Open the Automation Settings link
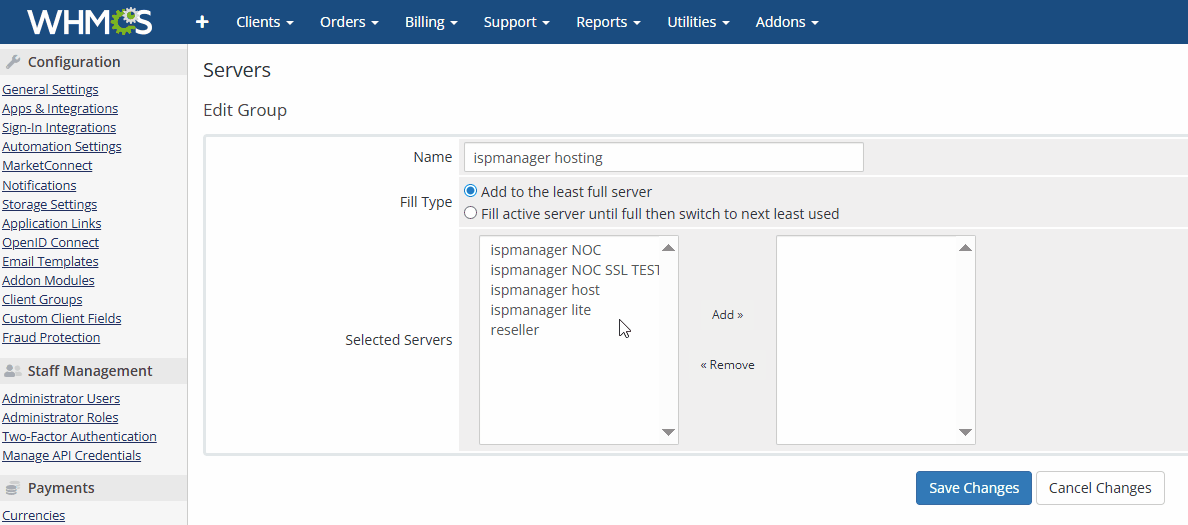 (62, 147)
